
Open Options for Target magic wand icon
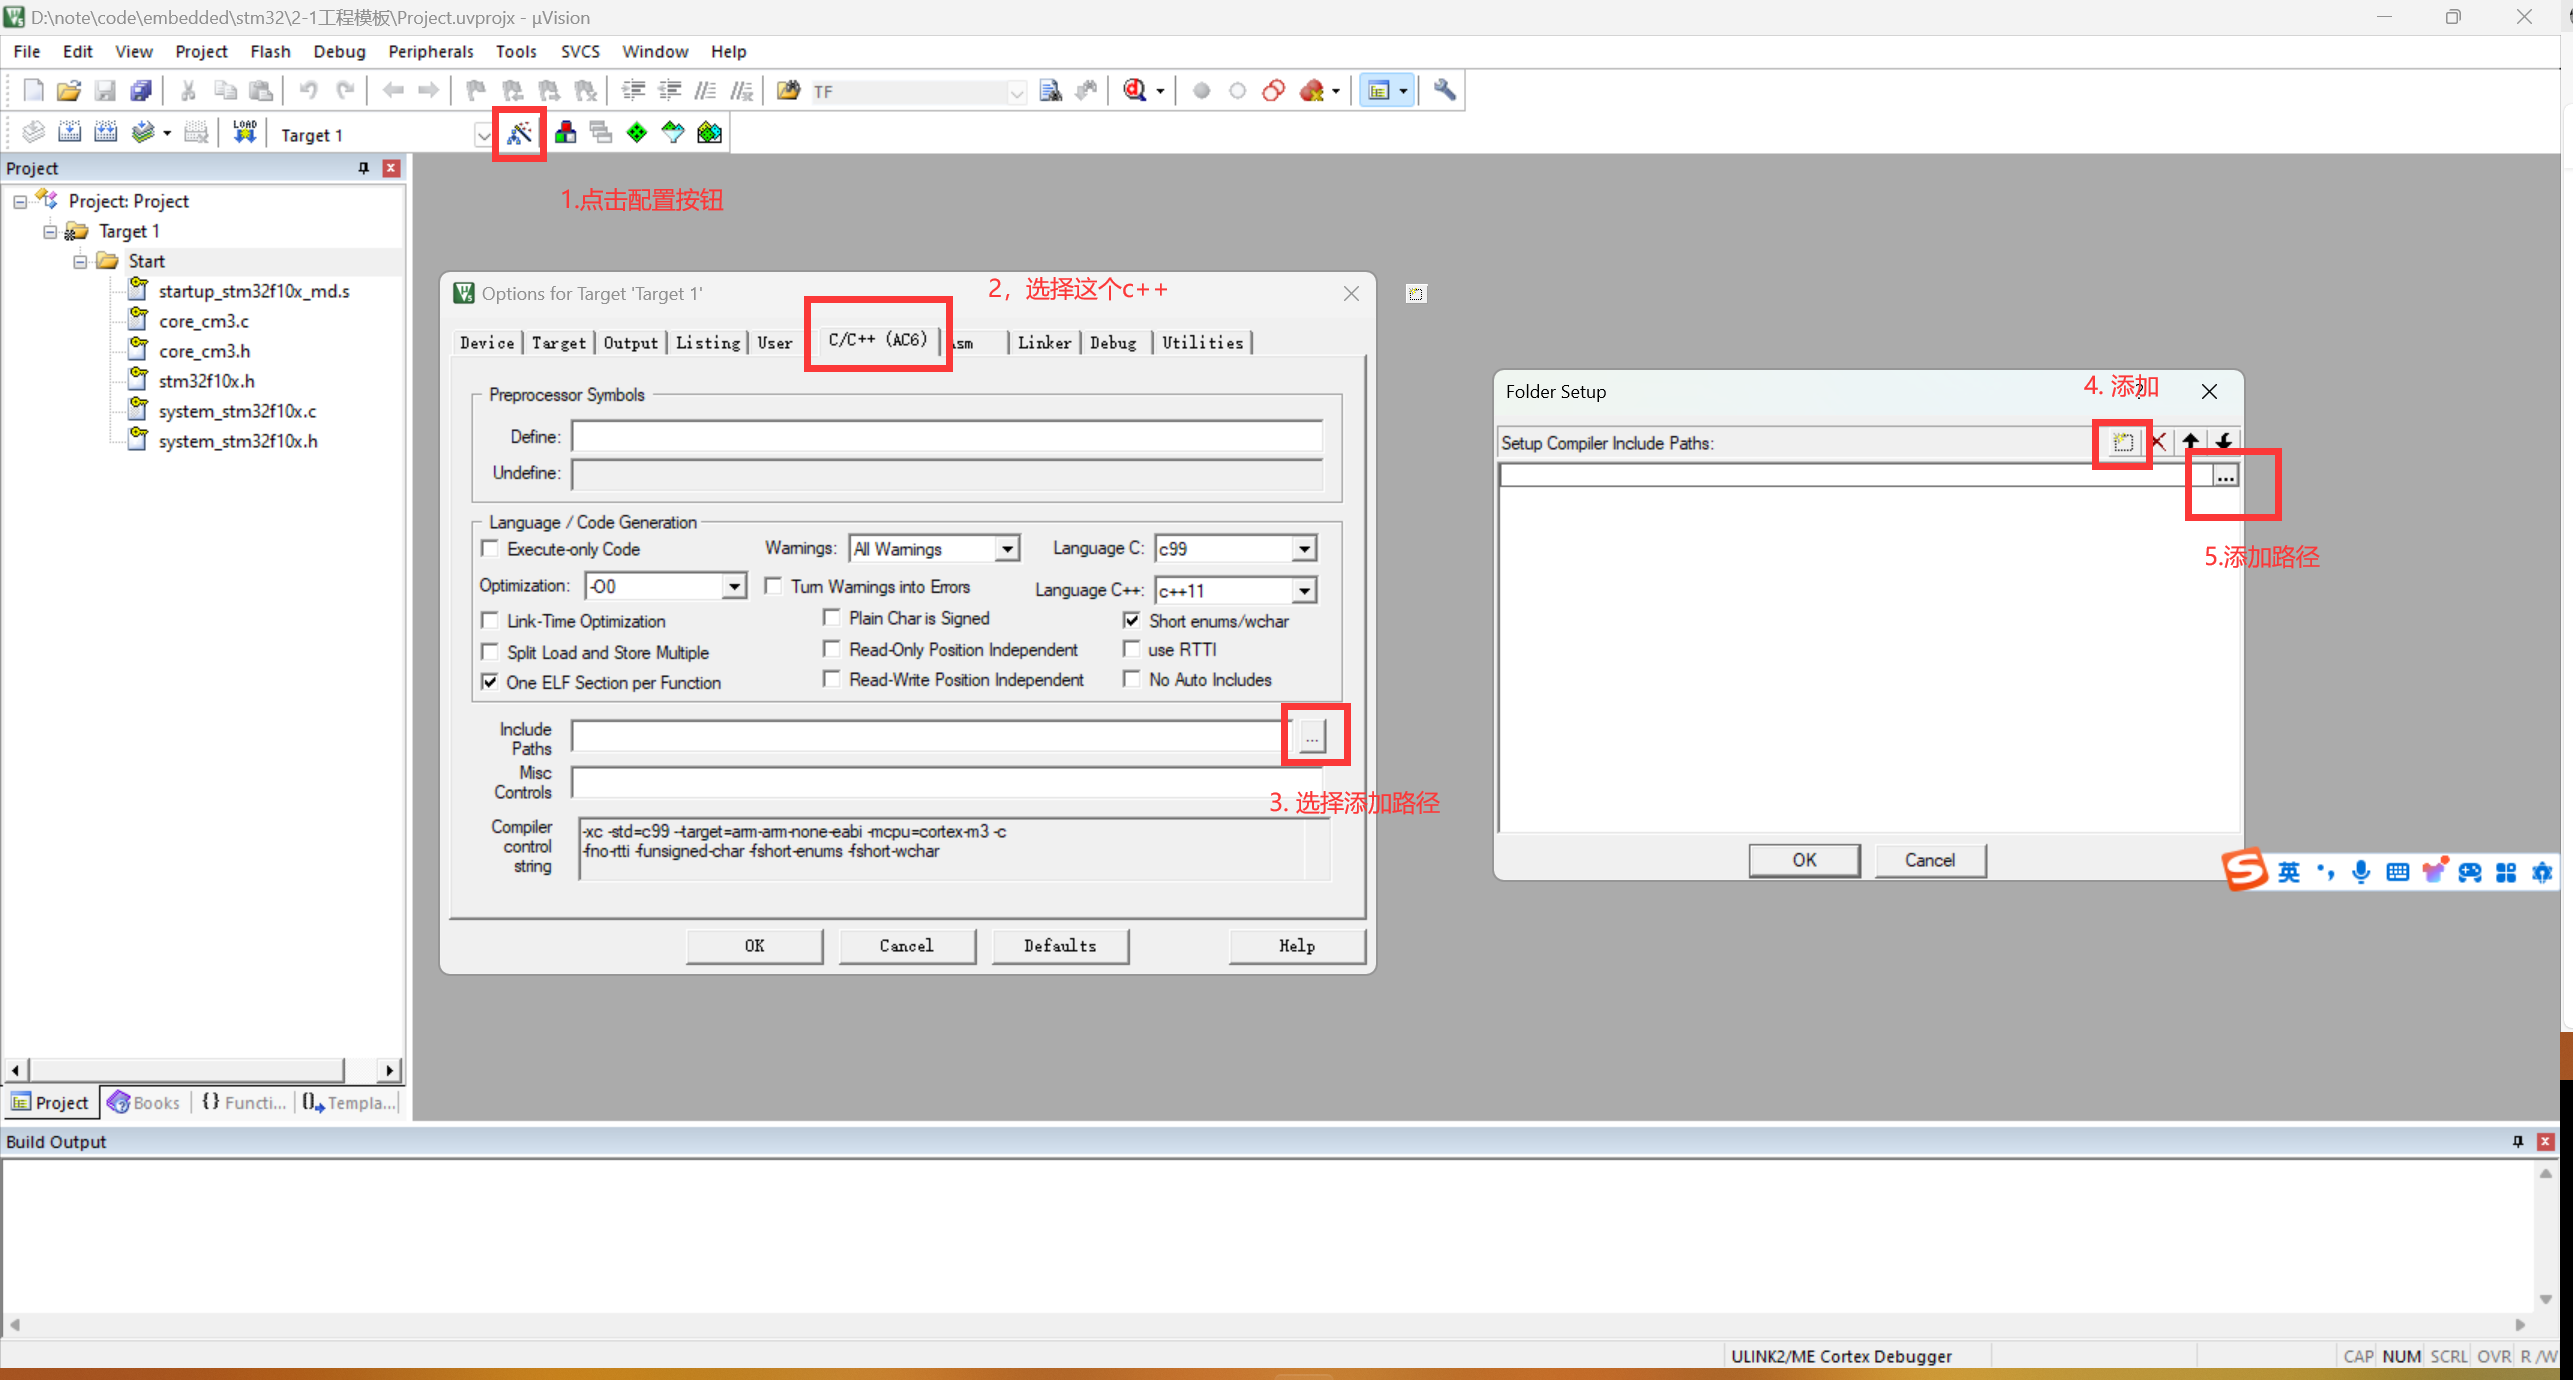[x=519, y=133]
